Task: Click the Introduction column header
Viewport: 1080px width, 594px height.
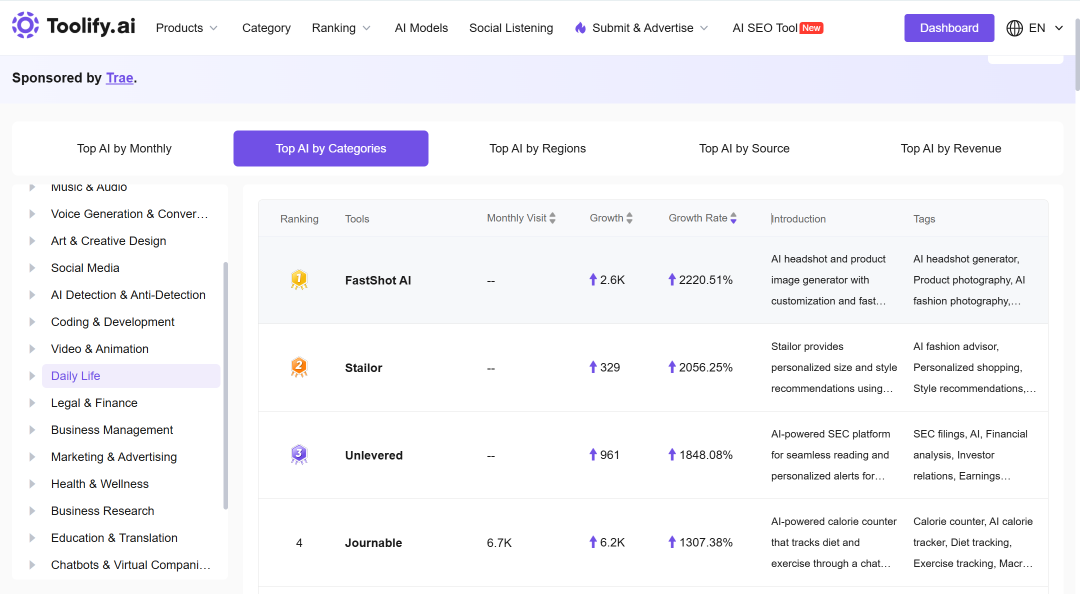Action: tap(798, 219)
